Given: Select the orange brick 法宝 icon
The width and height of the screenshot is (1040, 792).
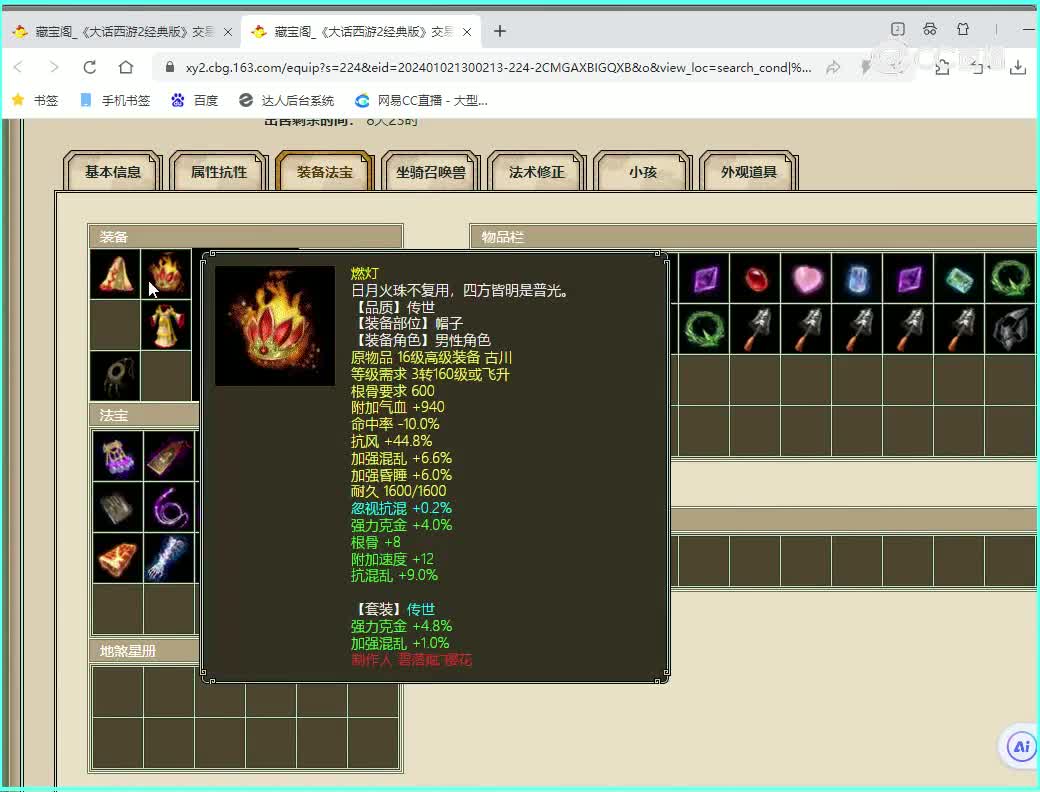Looking at the screenshot, I should point(118,558).
